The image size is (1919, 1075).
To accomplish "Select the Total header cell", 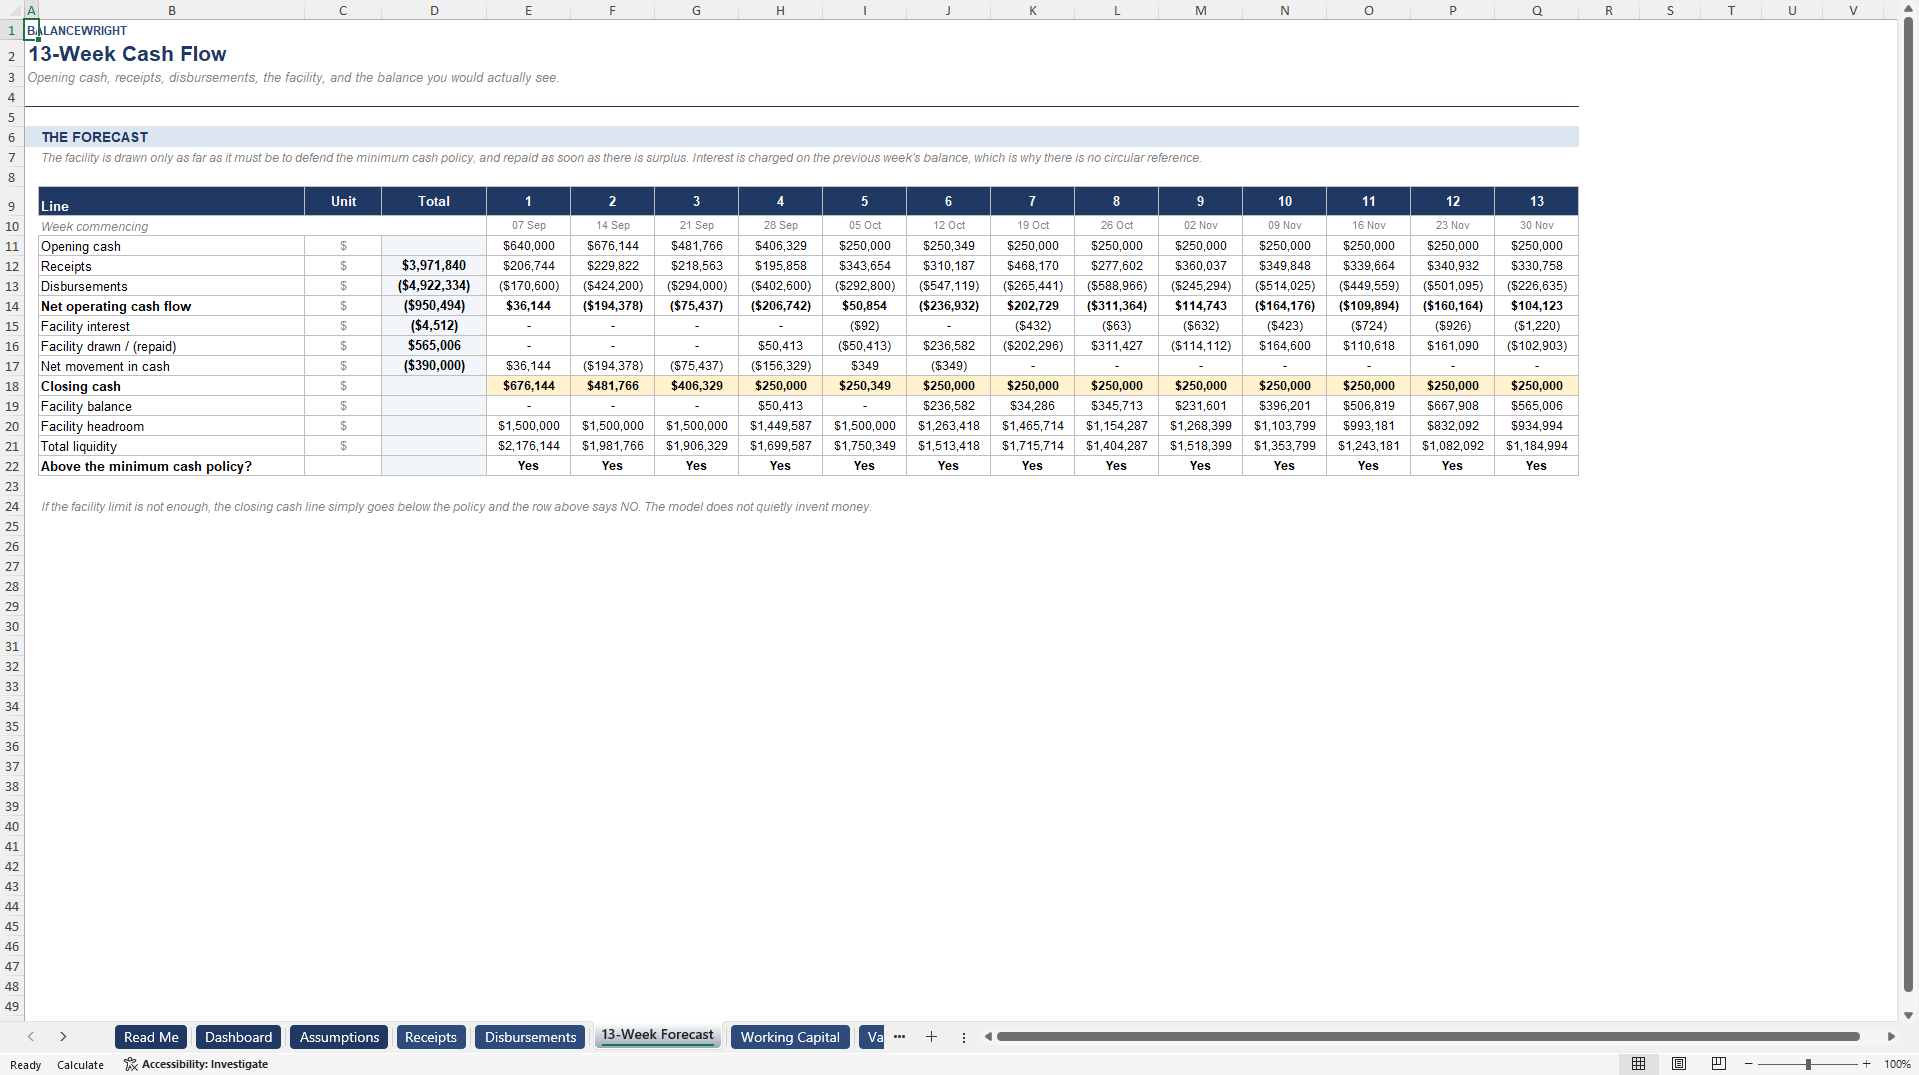I will (x=434, y=201).
